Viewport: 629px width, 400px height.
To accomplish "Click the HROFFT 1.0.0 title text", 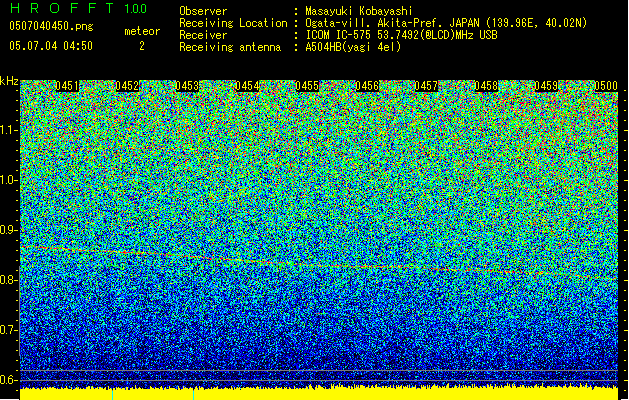I will coord(78,8).
